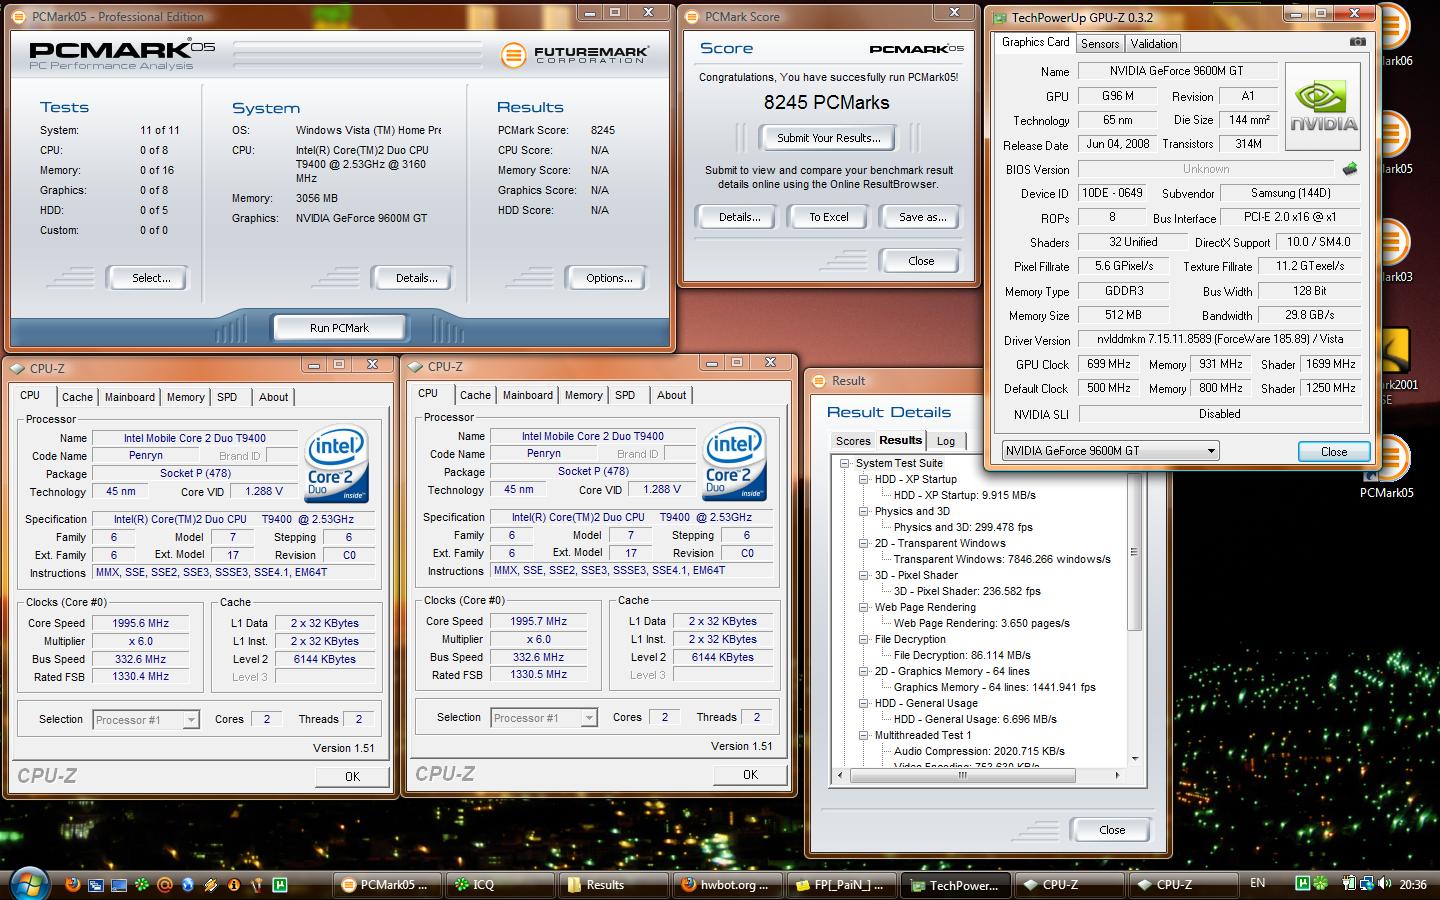Open Cache tab in right CPU-Z
Image resolution: width=1440 pixels, height=900 pixels.
point(475,395)
